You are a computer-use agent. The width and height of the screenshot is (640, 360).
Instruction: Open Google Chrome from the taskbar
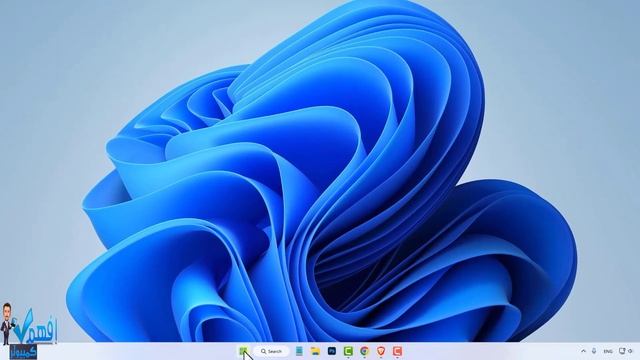click(364, 351)
